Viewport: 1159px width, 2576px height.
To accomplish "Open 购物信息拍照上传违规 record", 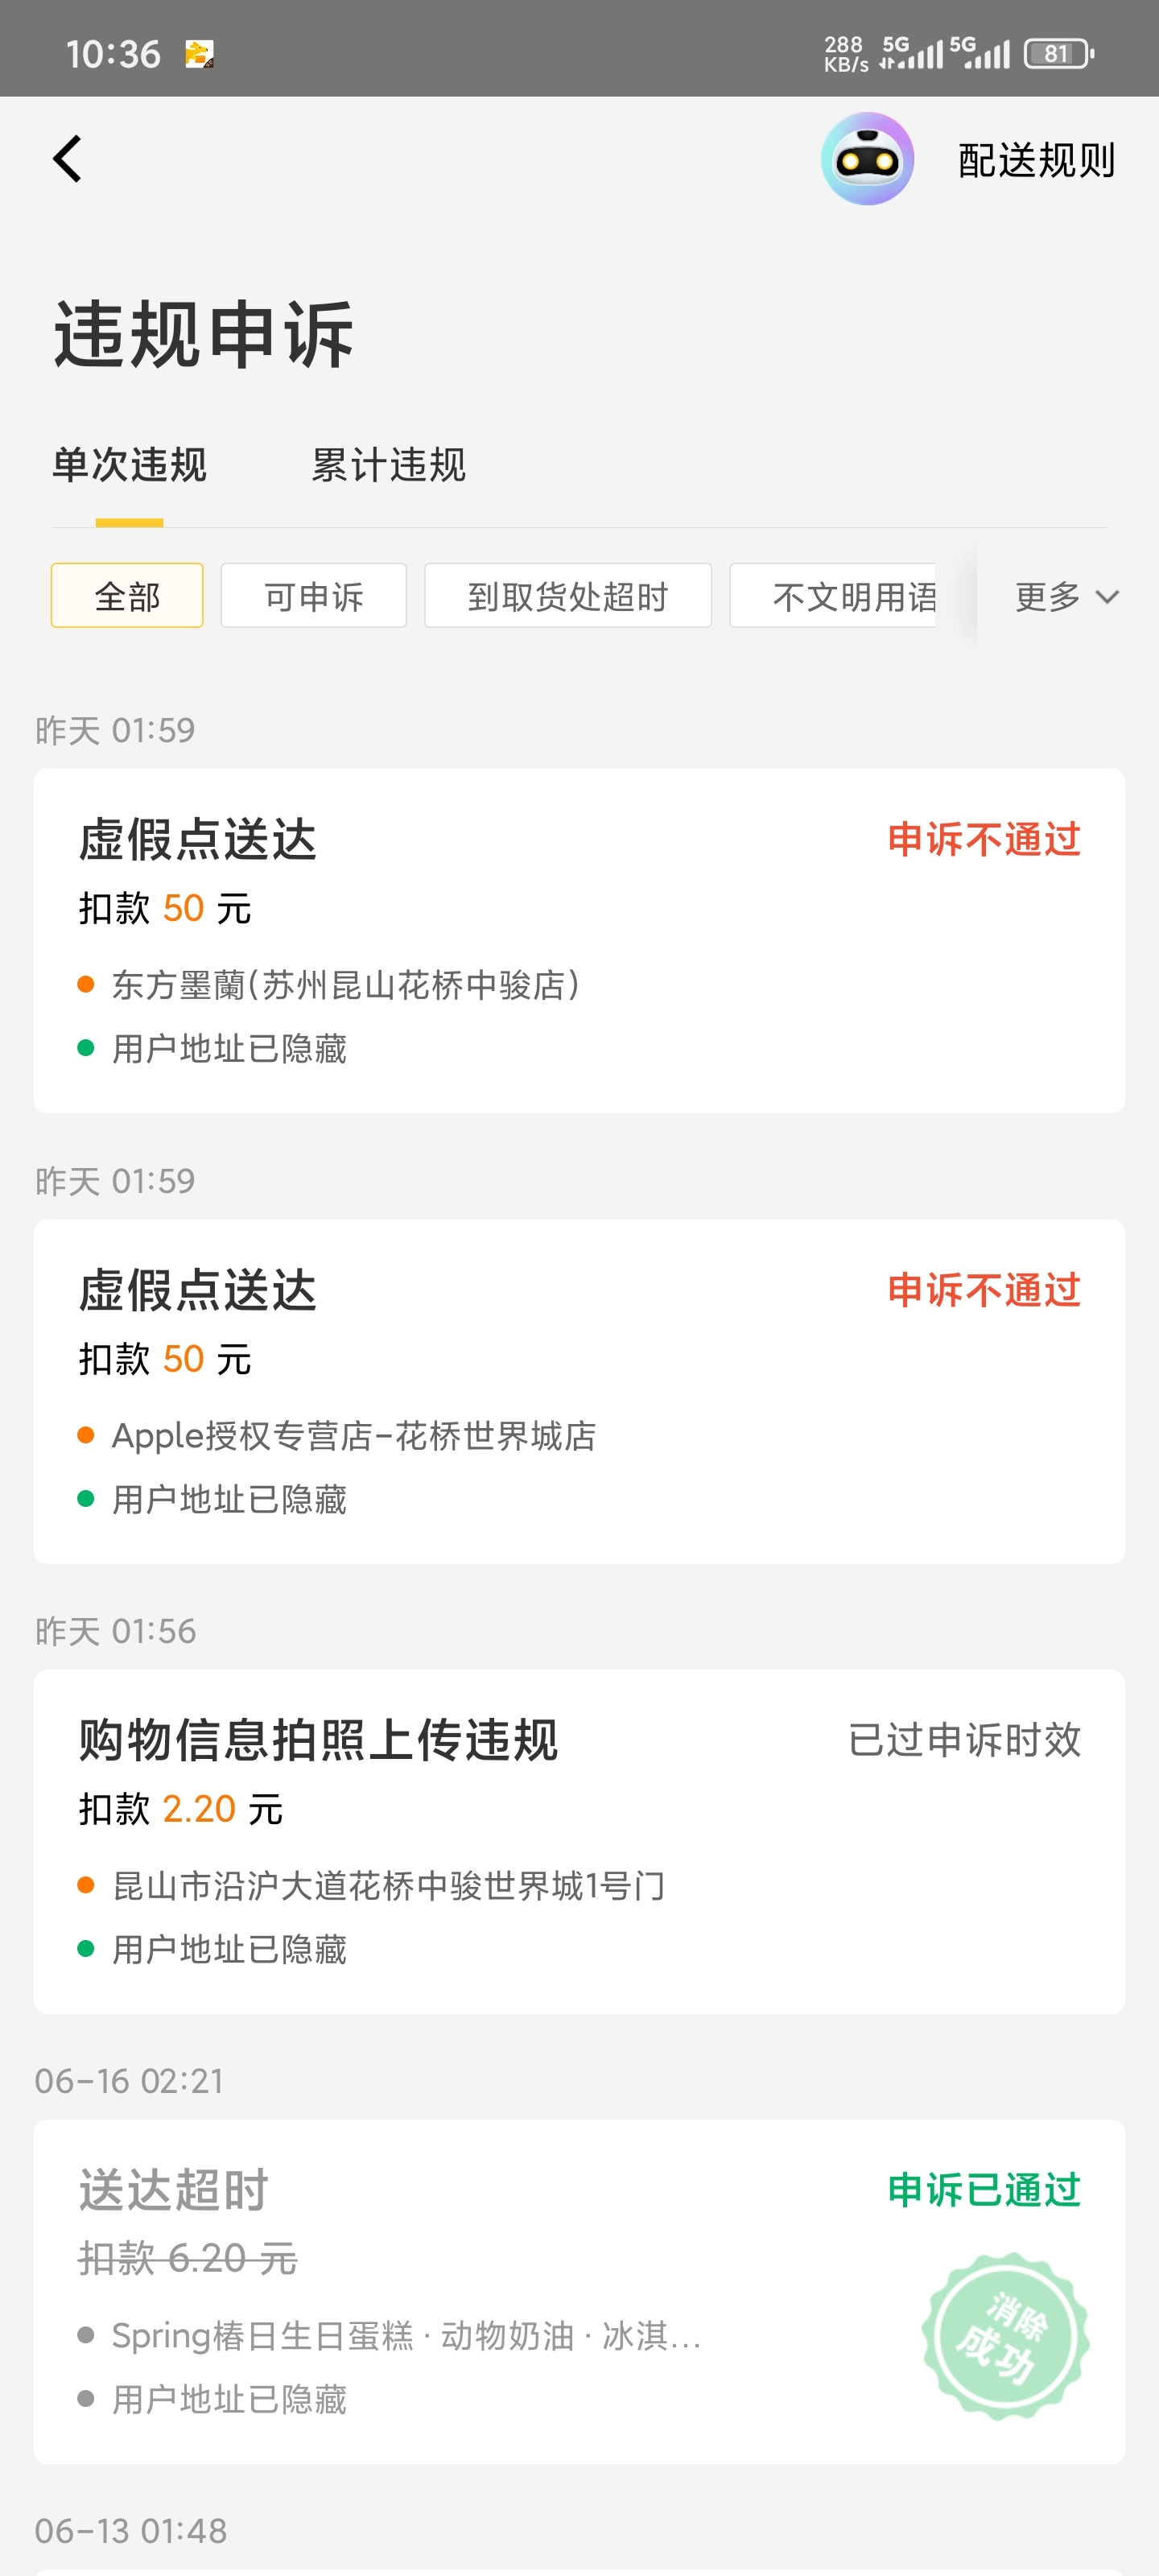I will 579,1842.
